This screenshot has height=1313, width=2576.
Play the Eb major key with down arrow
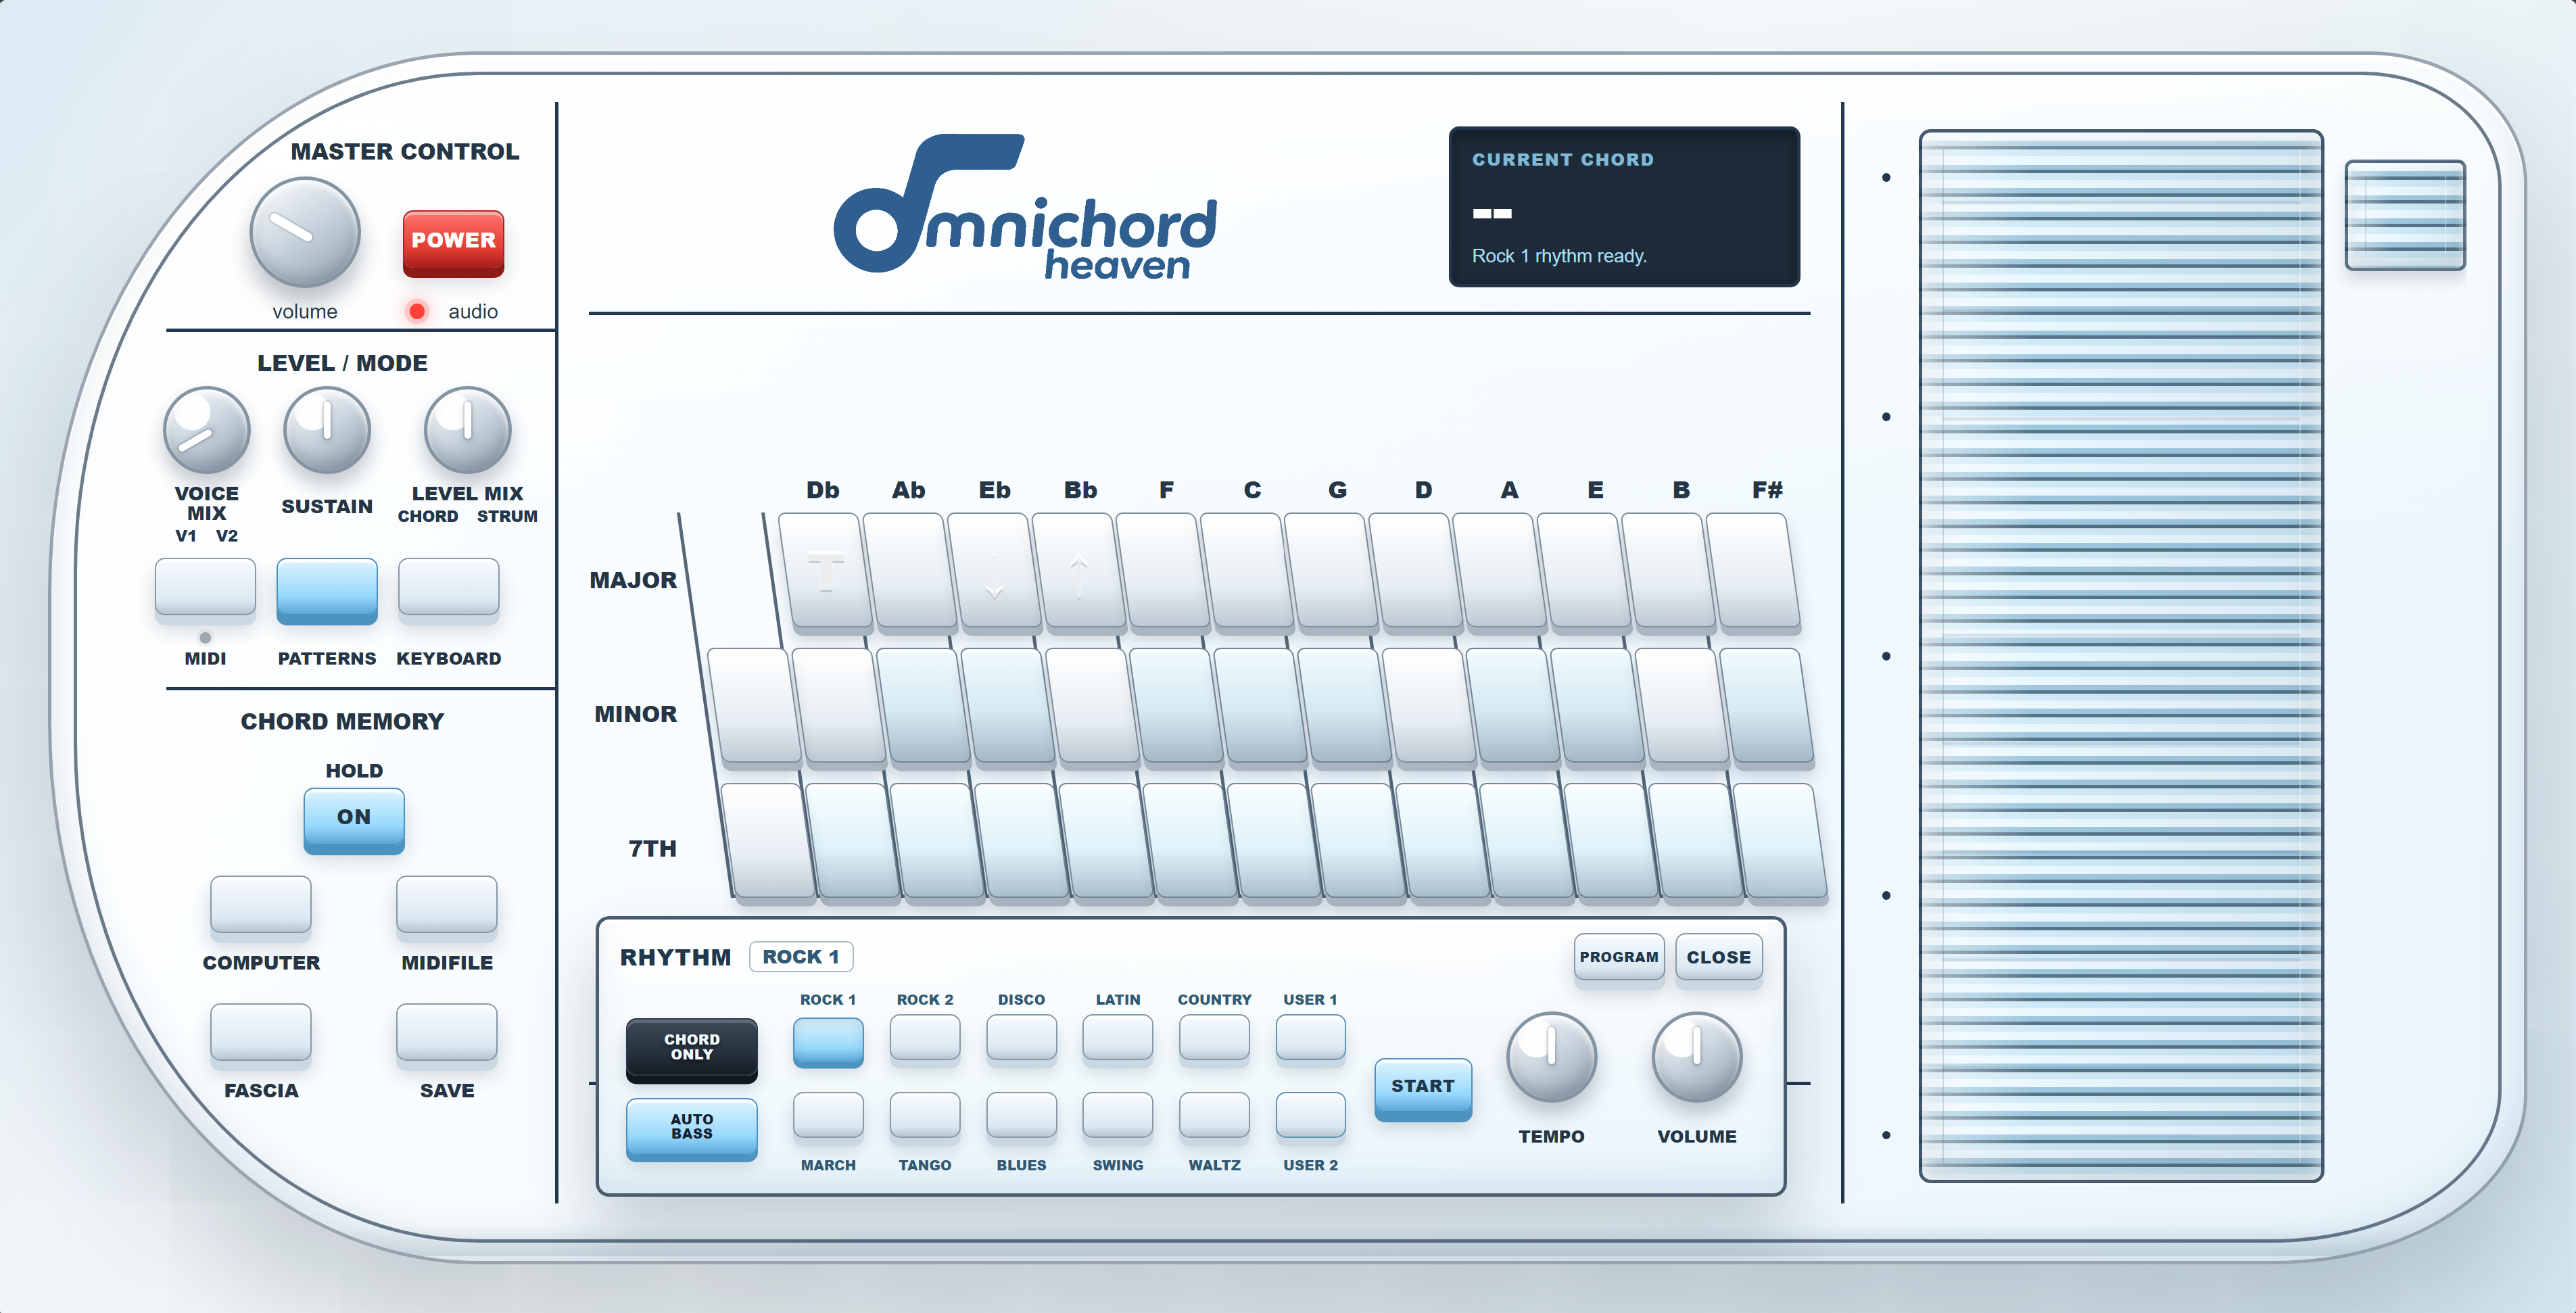[994, 572]
